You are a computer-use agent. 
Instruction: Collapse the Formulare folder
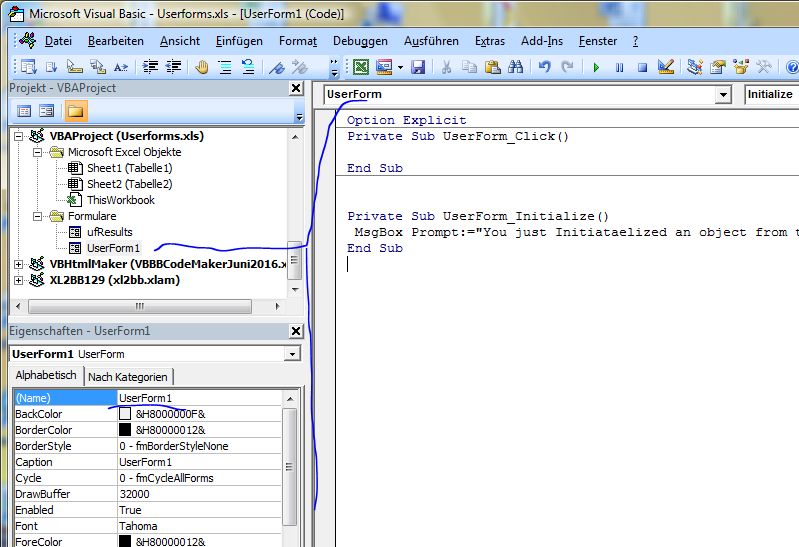(37, 216)
